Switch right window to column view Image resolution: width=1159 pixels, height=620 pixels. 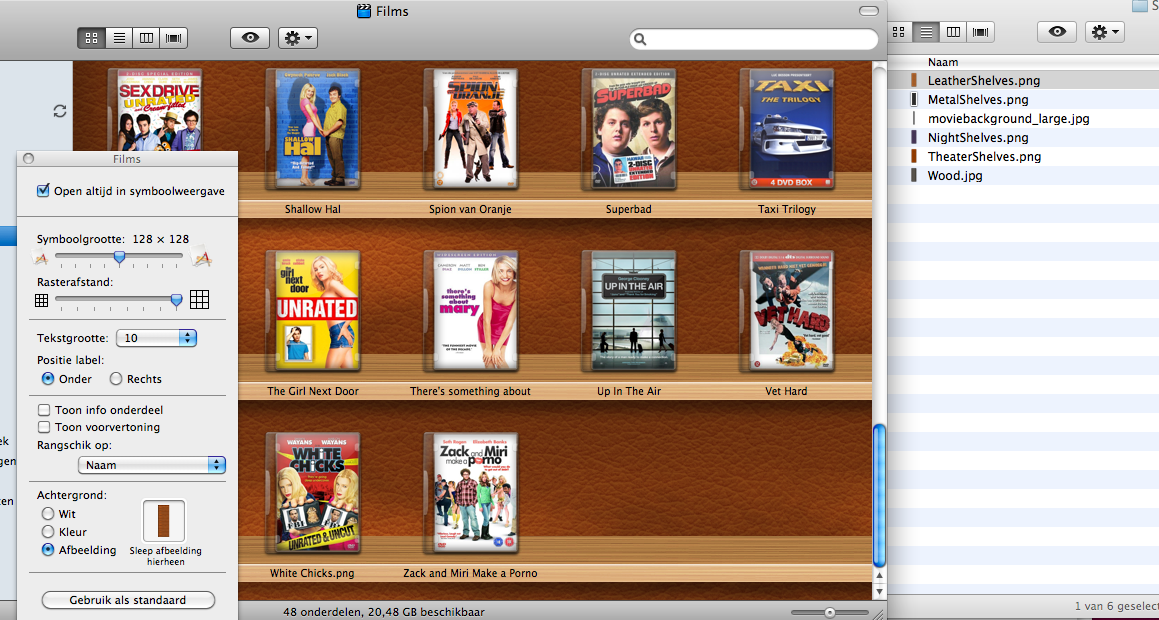coord(953,32)
